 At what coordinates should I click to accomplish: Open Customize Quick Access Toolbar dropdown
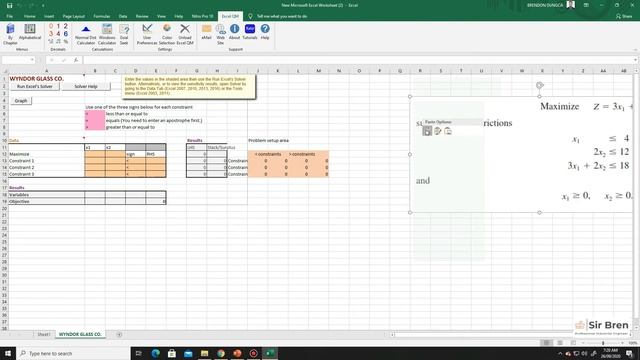43,5
